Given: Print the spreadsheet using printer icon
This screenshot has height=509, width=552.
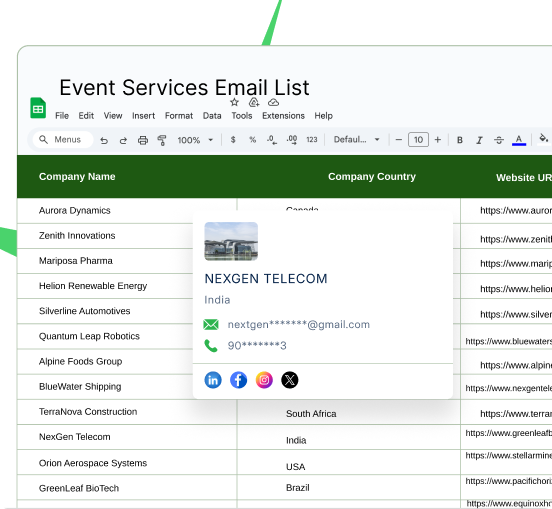Looking at the screenshot, I should [x=143, y=140].
